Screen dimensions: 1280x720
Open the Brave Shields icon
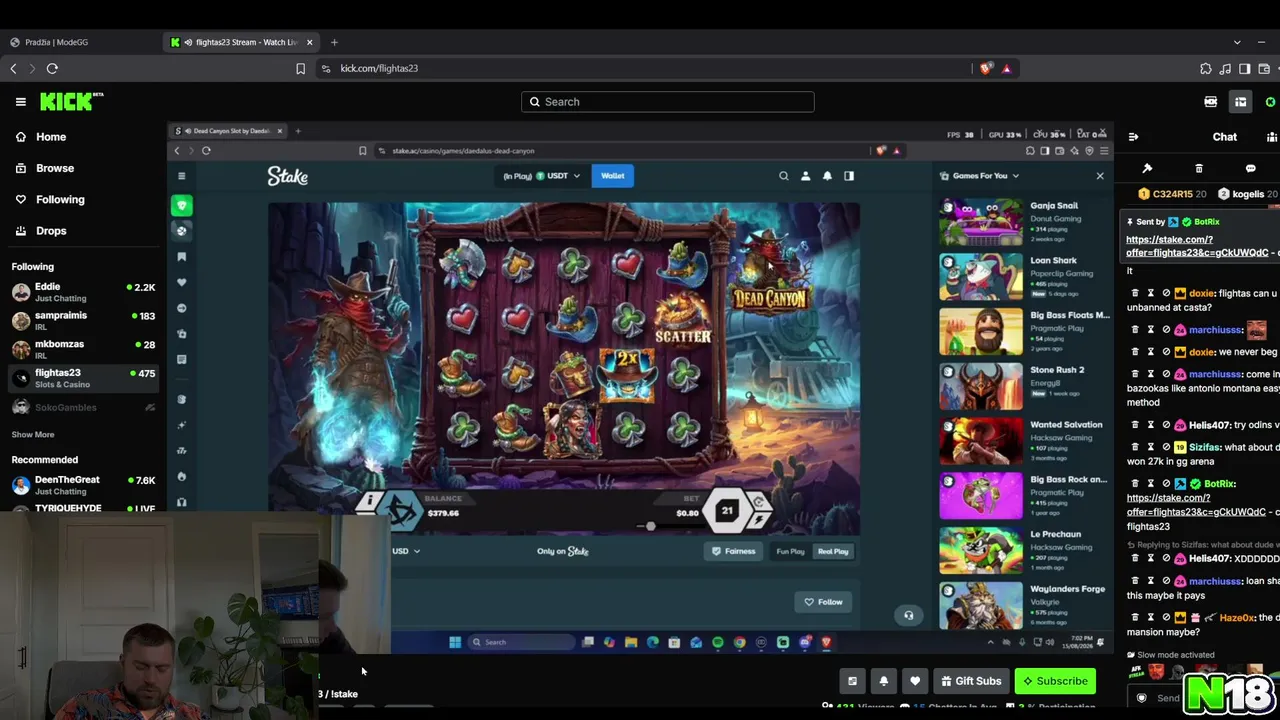click(986, 68)
